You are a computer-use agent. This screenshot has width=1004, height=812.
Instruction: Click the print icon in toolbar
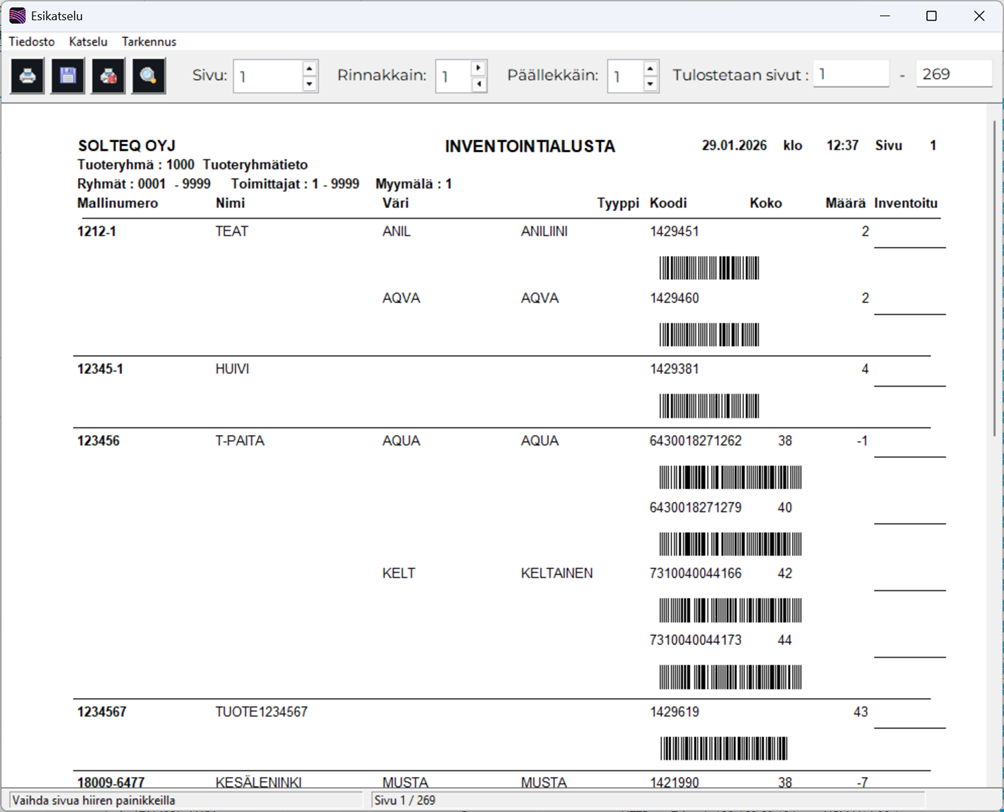pos(28,76)
